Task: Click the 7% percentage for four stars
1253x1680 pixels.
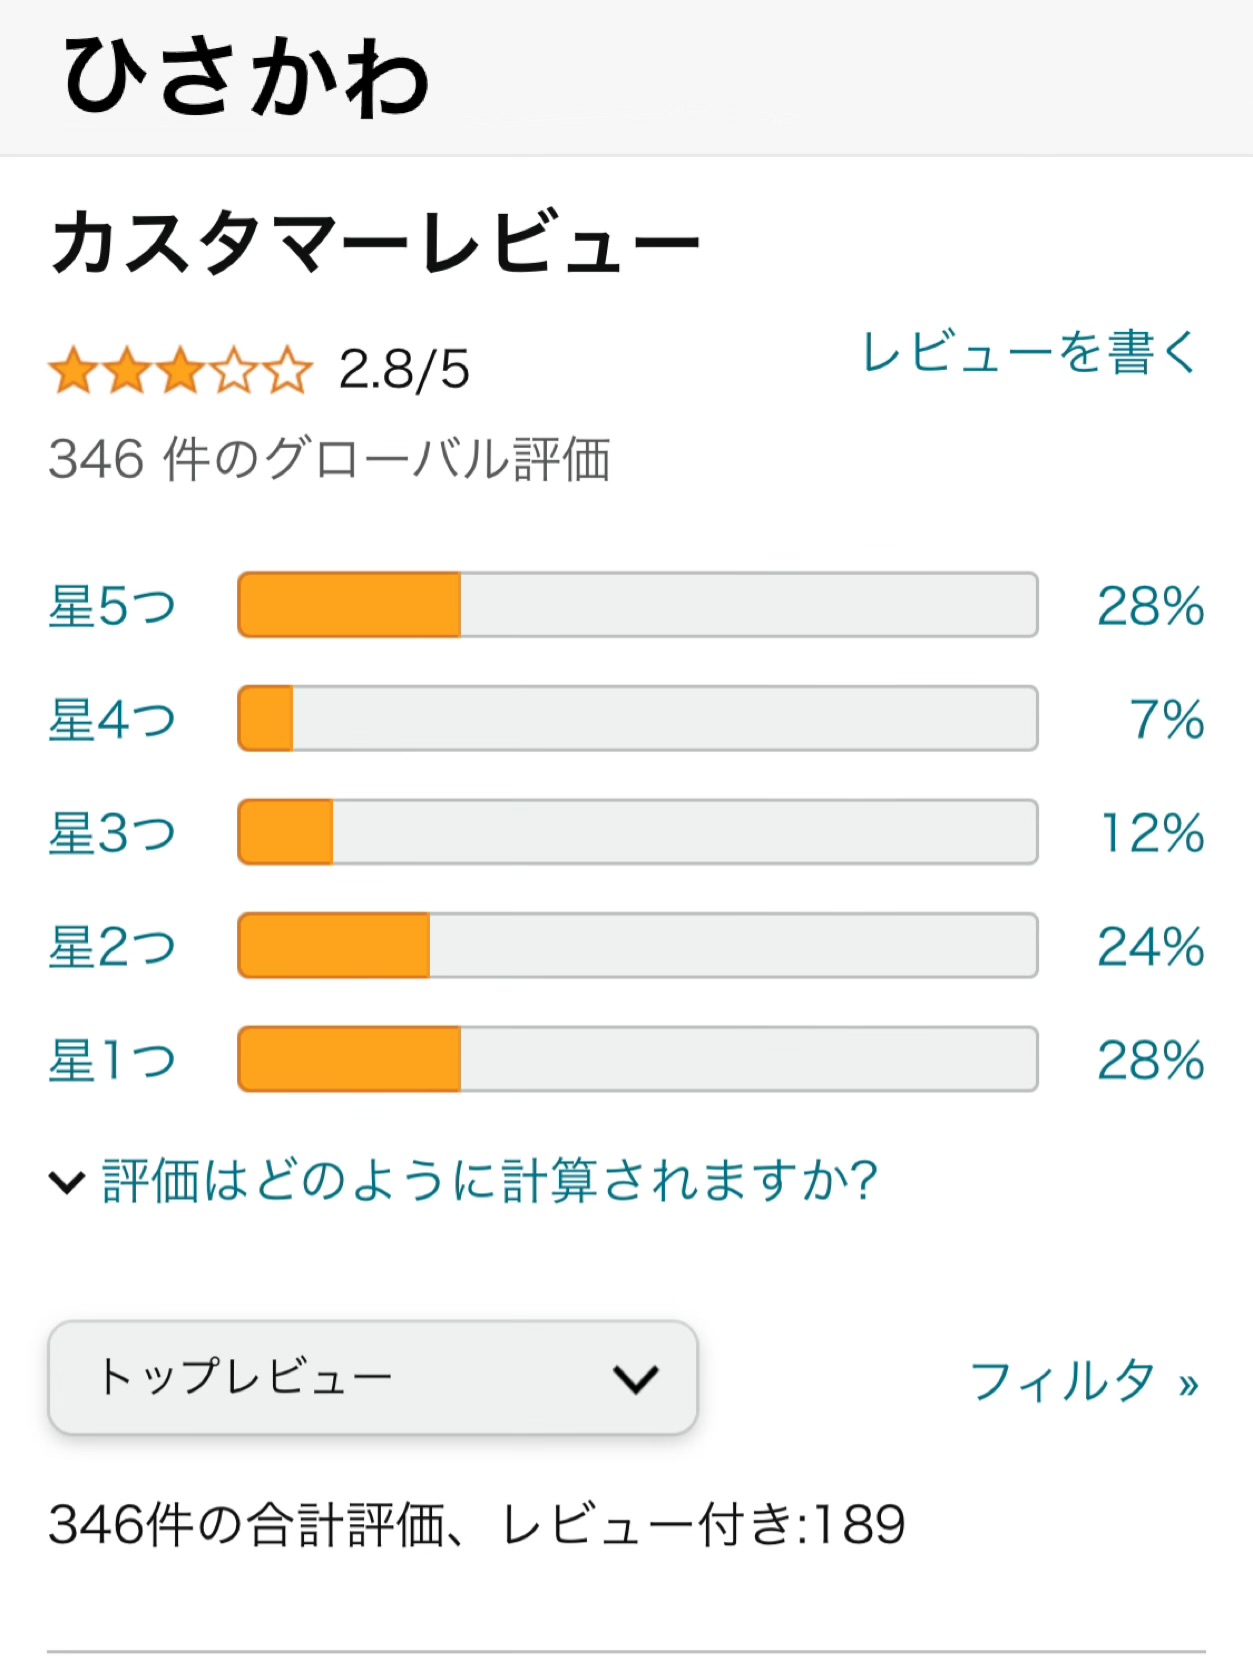Action: (1166, 719)
